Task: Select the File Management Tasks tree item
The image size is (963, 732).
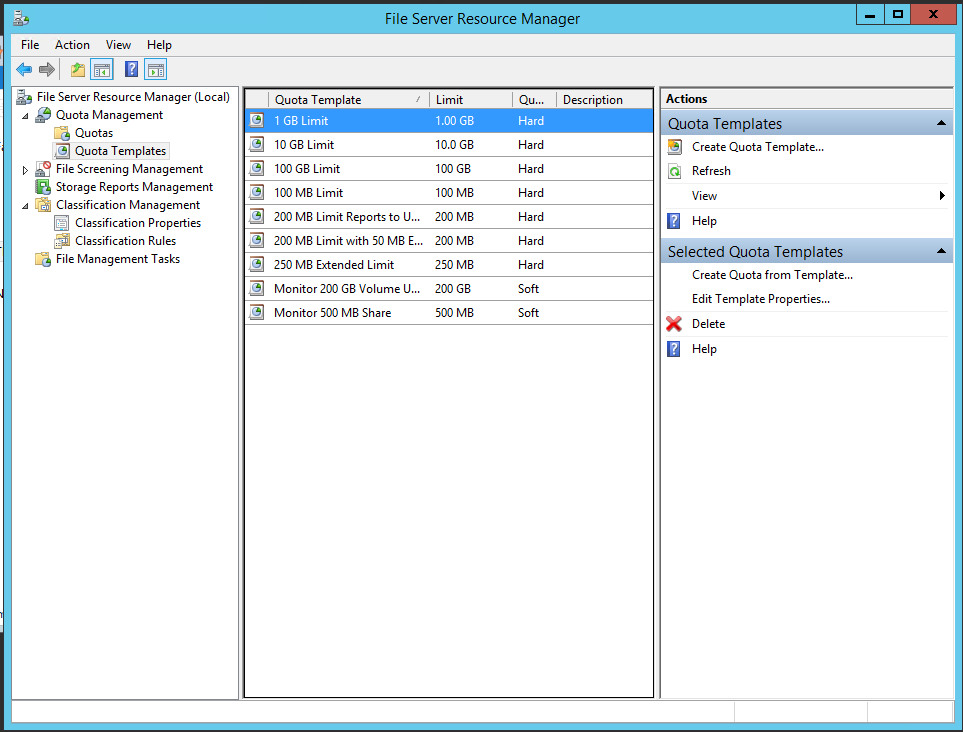Action: coord(117,259)
